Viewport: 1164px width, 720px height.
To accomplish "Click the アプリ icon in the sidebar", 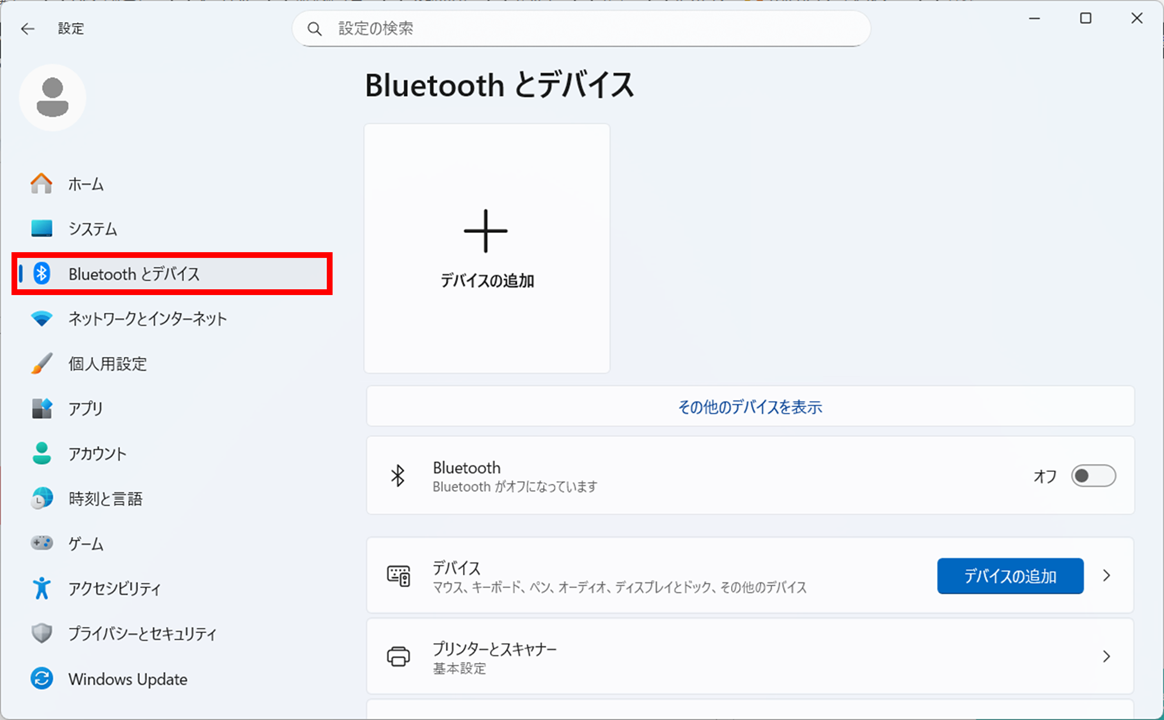I will 42,408.
